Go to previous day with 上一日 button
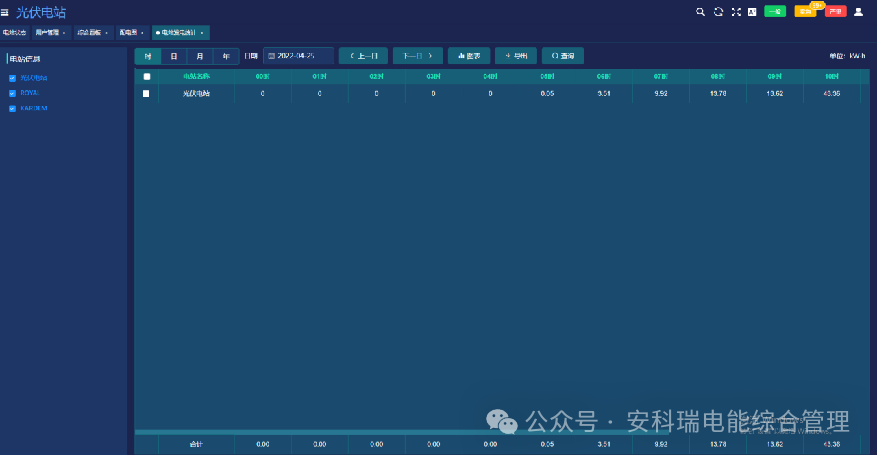Image resolution: width=877 pixels, height=456 pixels. pos(363,56)
